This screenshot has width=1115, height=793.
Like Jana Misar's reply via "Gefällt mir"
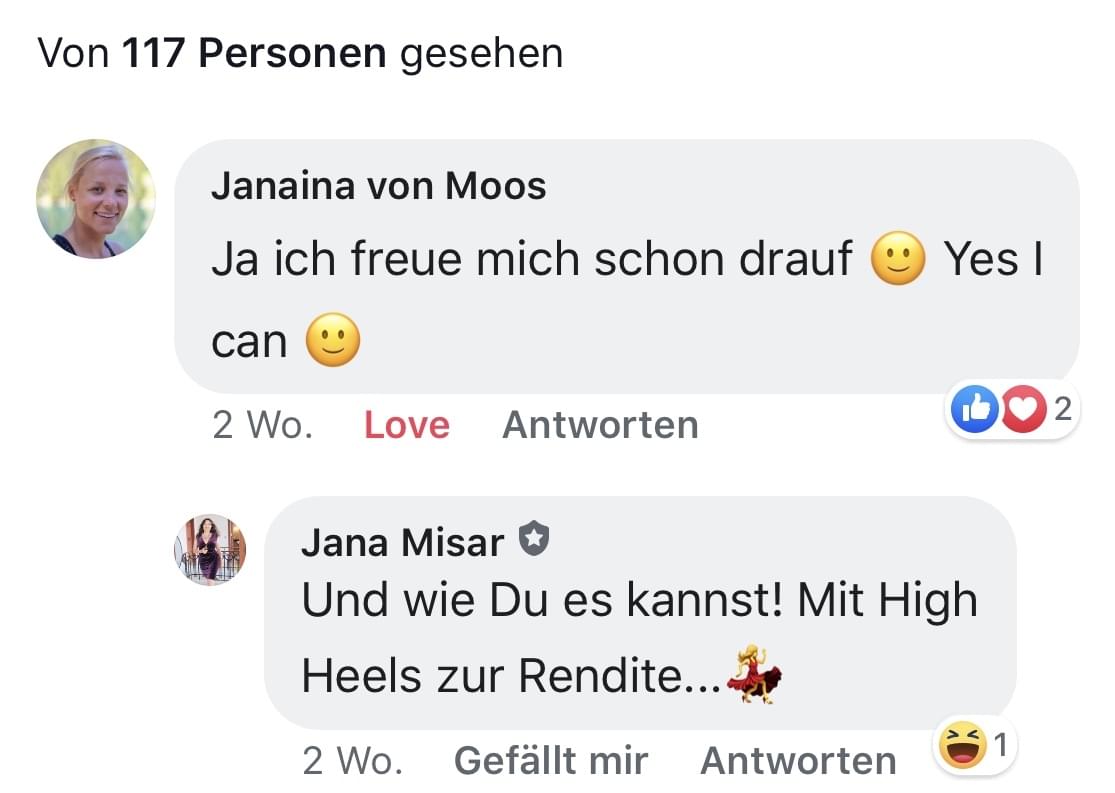coord(550,761)
